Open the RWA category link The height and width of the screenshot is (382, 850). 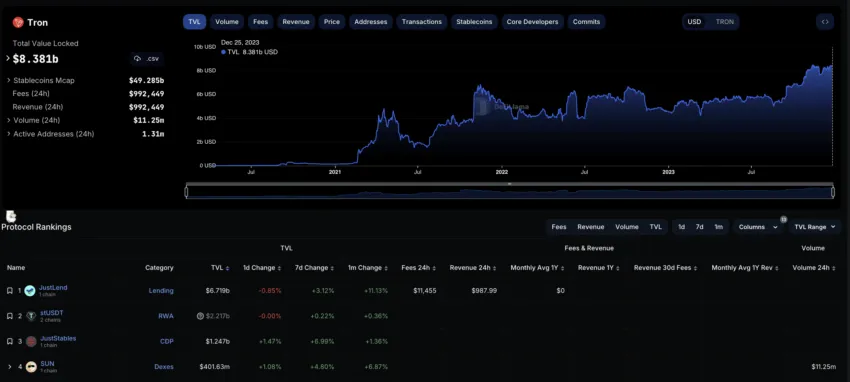[x=166, y=316]
